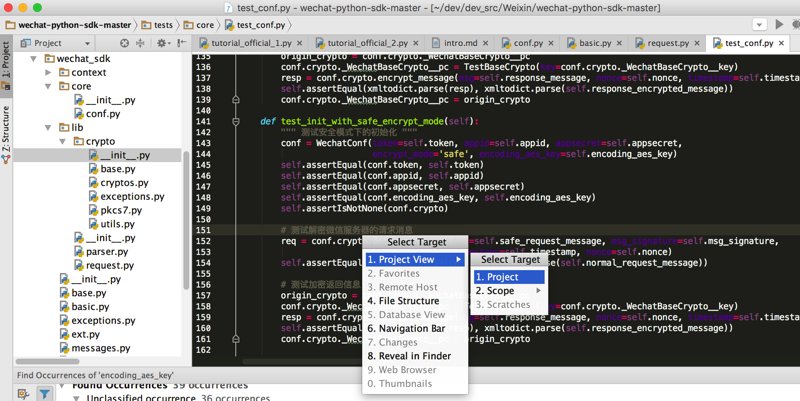Select 1. Project in the submenu
This screenshot has width=800, height=401.
[x=509, y=277]
